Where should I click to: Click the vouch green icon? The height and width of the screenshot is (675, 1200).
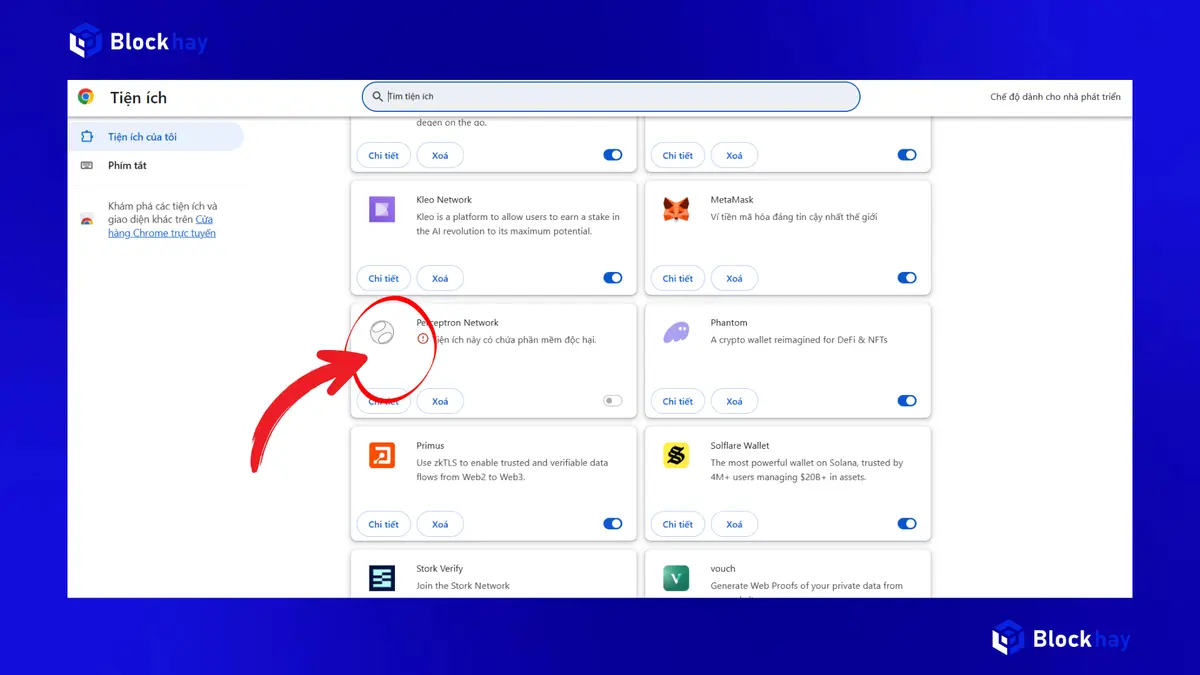click(676, 578)
